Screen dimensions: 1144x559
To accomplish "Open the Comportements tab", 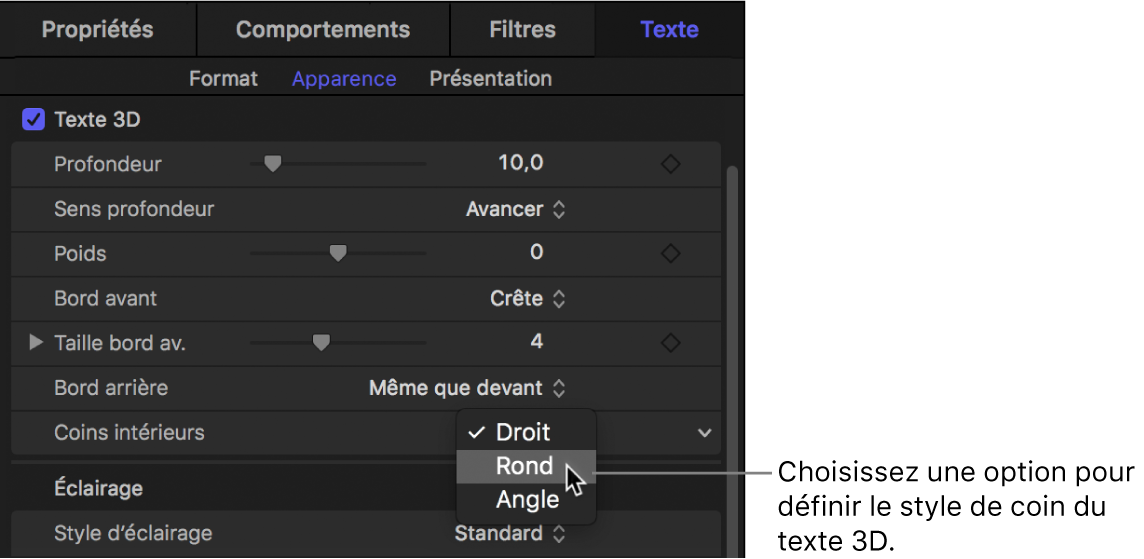I will [323, 29].
